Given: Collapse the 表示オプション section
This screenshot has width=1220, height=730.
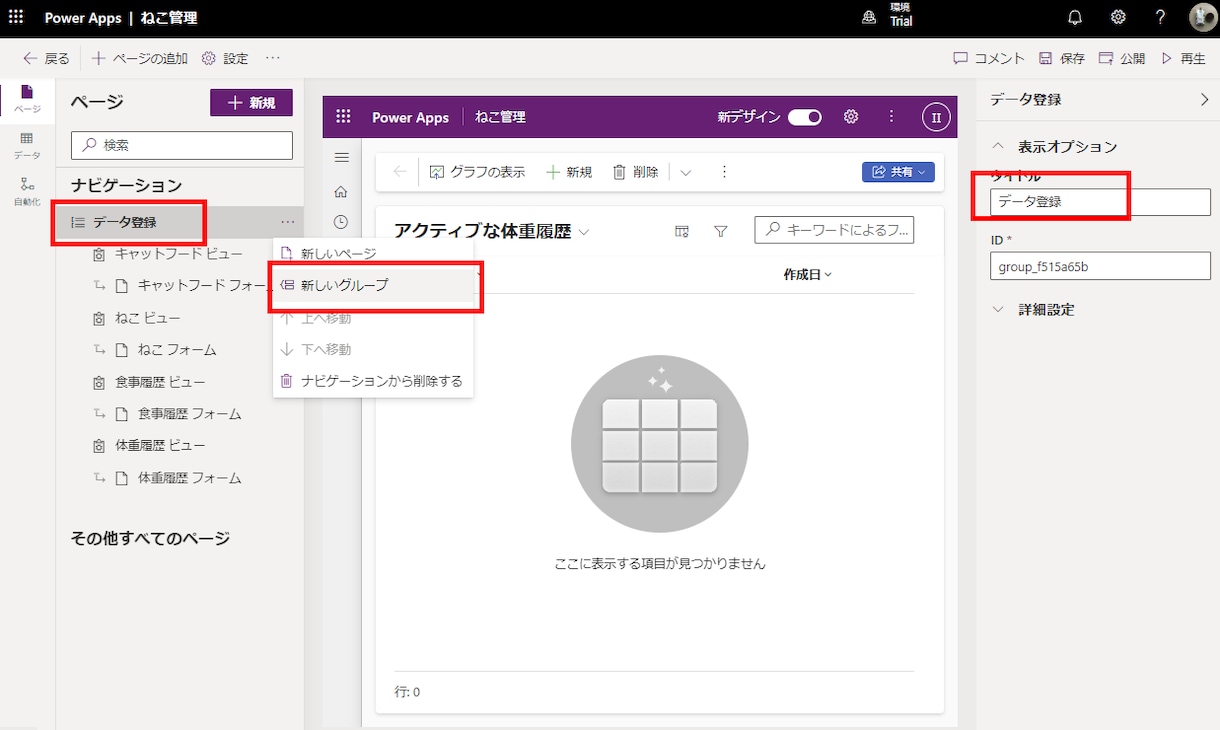Looking at the screenshot, I should (x=1055, y=146).
